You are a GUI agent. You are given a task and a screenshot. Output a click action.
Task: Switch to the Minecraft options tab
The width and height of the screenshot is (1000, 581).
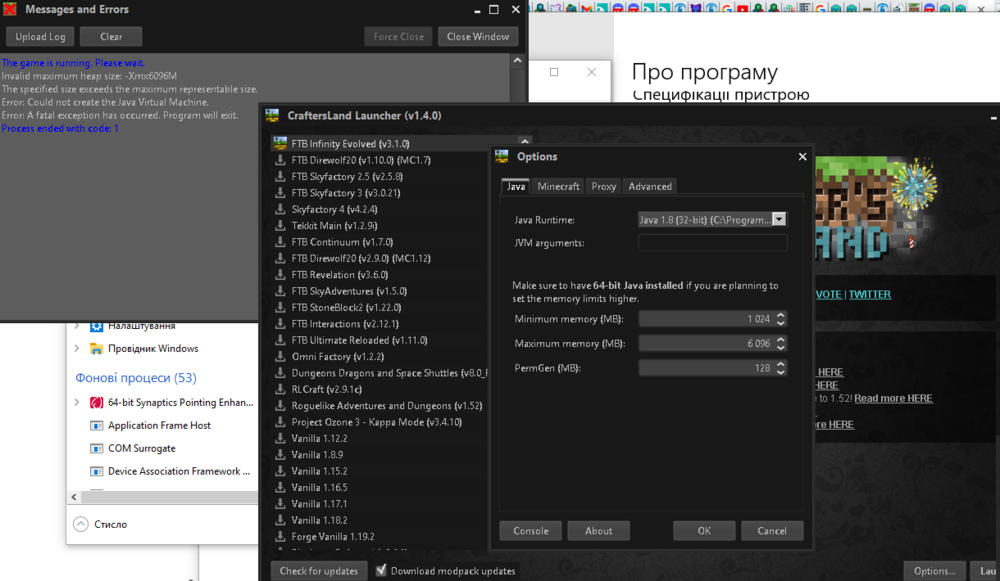click(x=558, y=186)
